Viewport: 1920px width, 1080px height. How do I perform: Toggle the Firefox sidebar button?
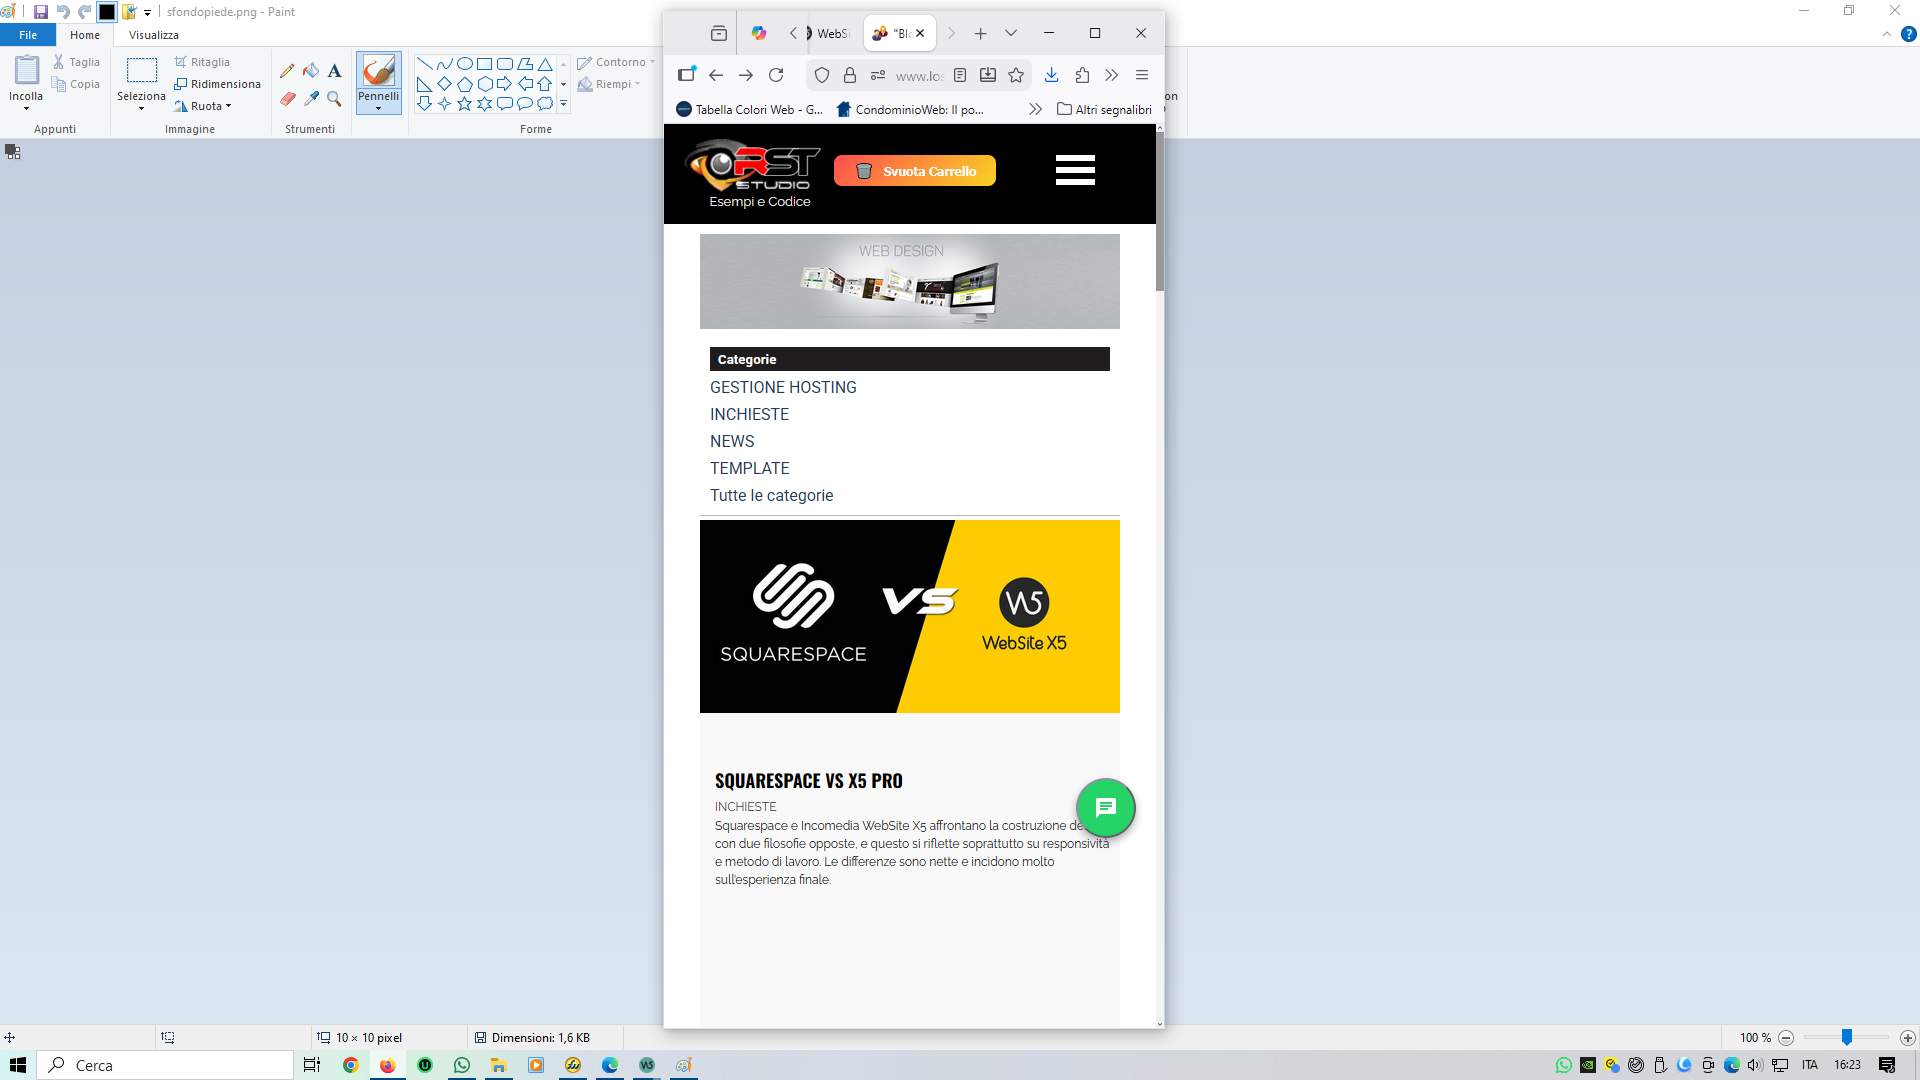coord(686,75)
